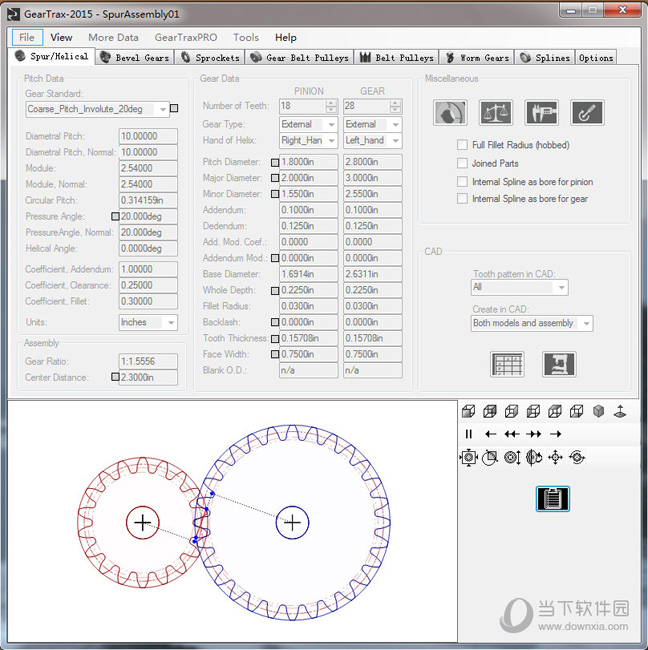Enable Internal Spline as bore for gear
This screenshot has height=650, width=648.
click(x=462, y=199)
